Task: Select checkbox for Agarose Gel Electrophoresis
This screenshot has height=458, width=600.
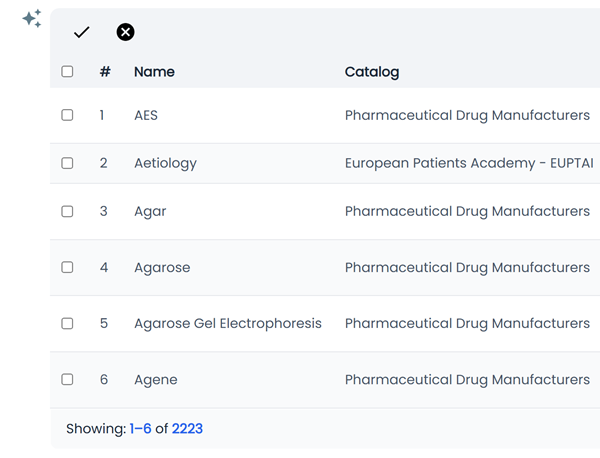Action: [x=67, y=323]
